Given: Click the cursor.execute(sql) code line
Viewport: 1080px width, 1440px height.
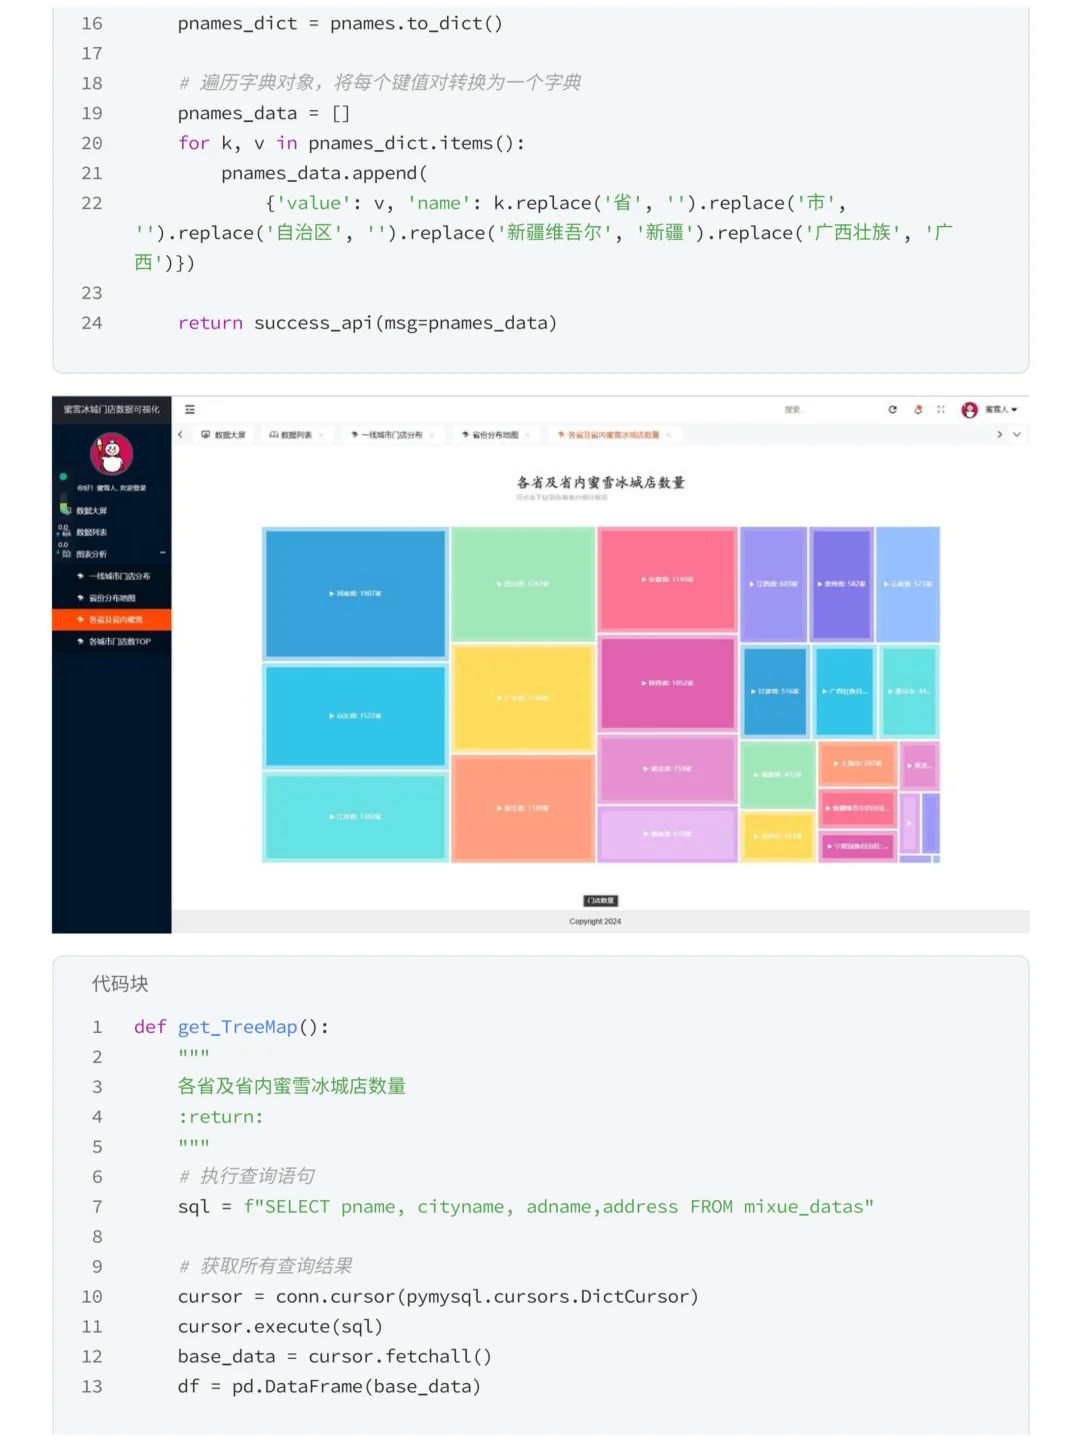Looking at the screenshot, I should coord(280,1327).
